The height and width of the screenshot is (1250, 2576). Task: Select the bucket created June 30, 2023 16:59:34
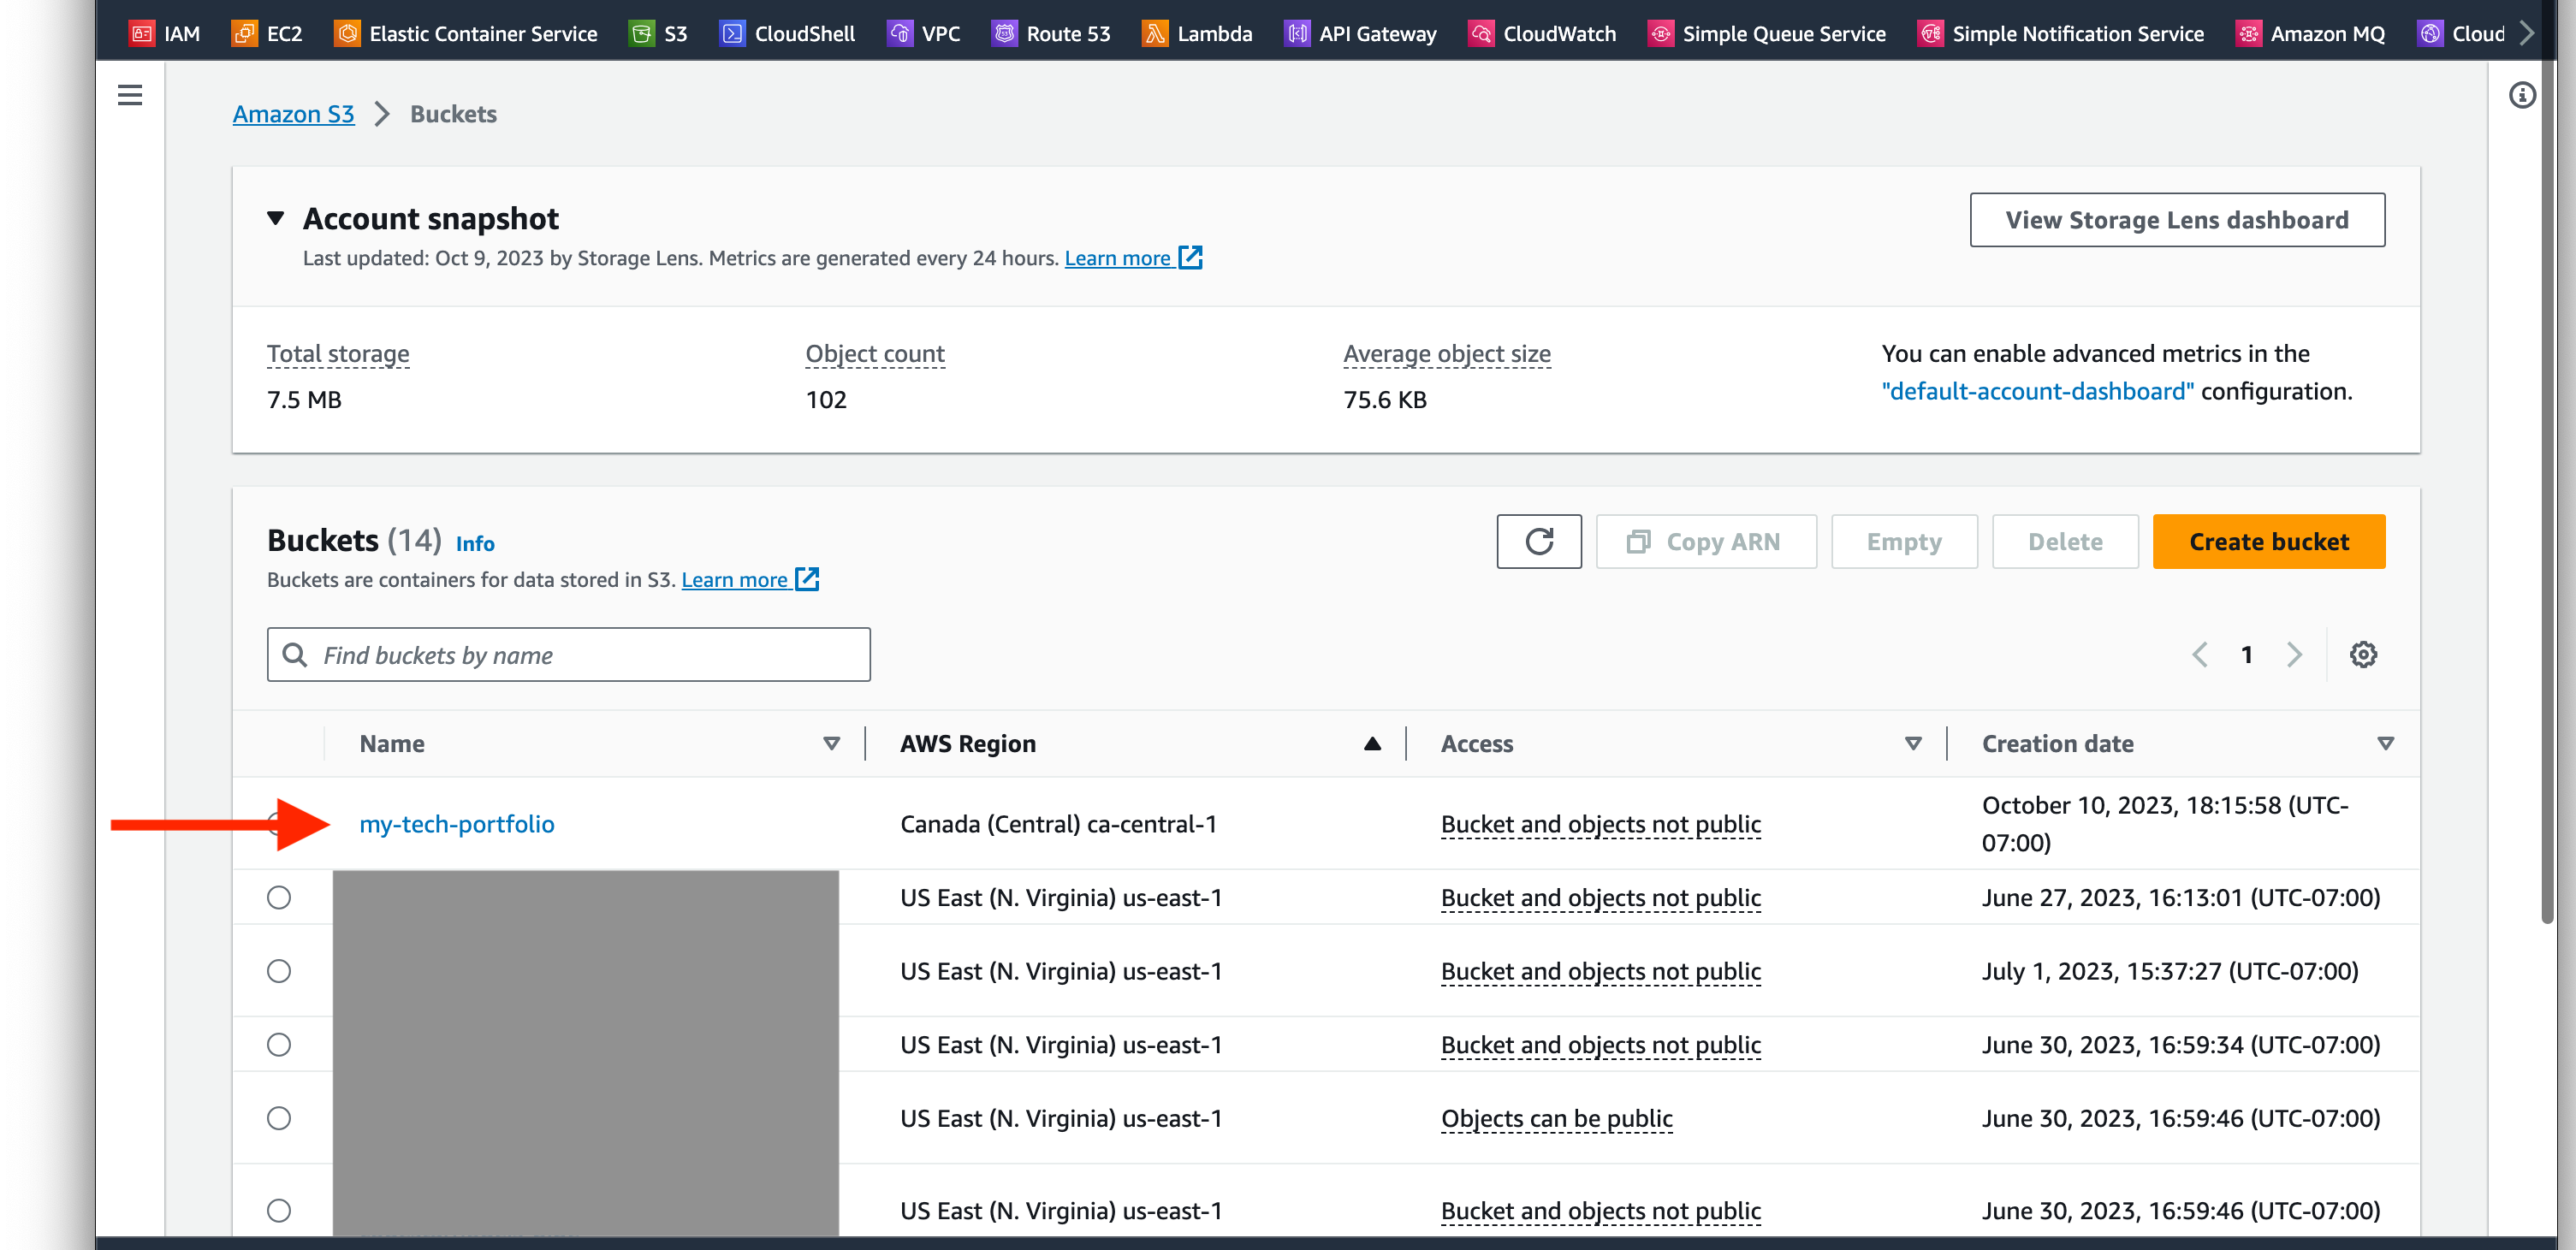pyautogui.click(x=279, y=1044)
